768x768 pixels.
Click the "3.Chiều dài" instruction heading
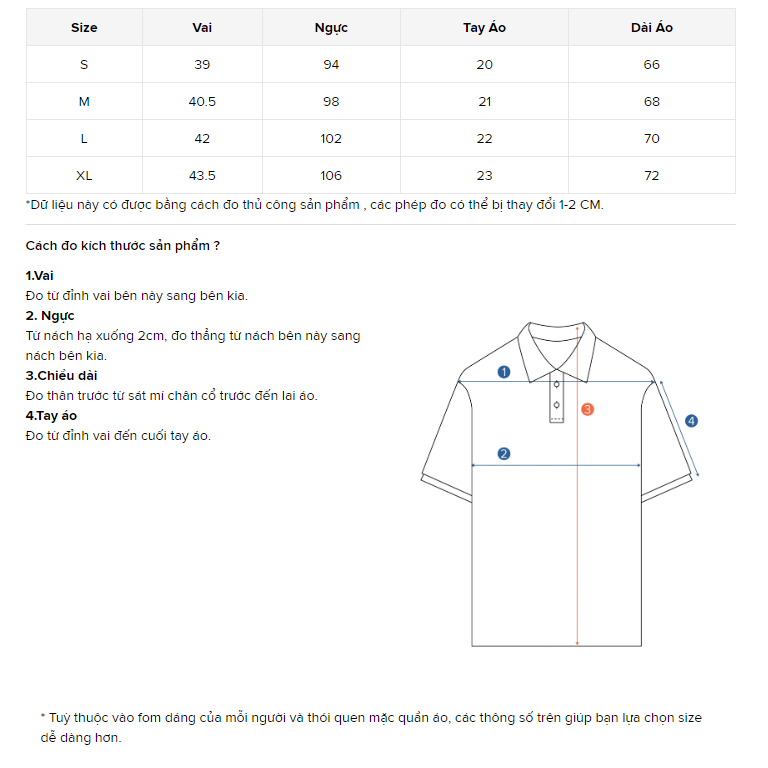click(x=62, y=376)
